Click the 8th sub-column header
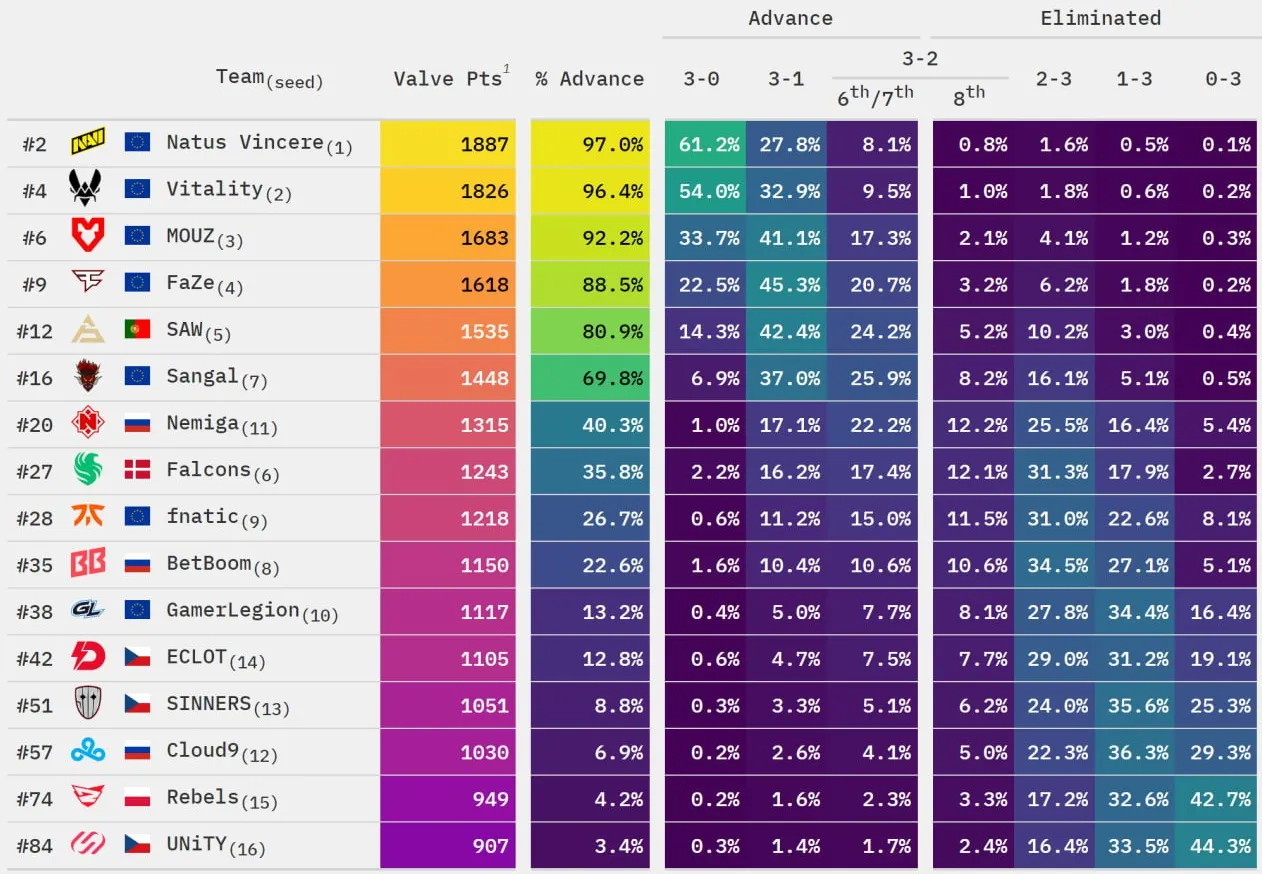 tap(969, 95)
